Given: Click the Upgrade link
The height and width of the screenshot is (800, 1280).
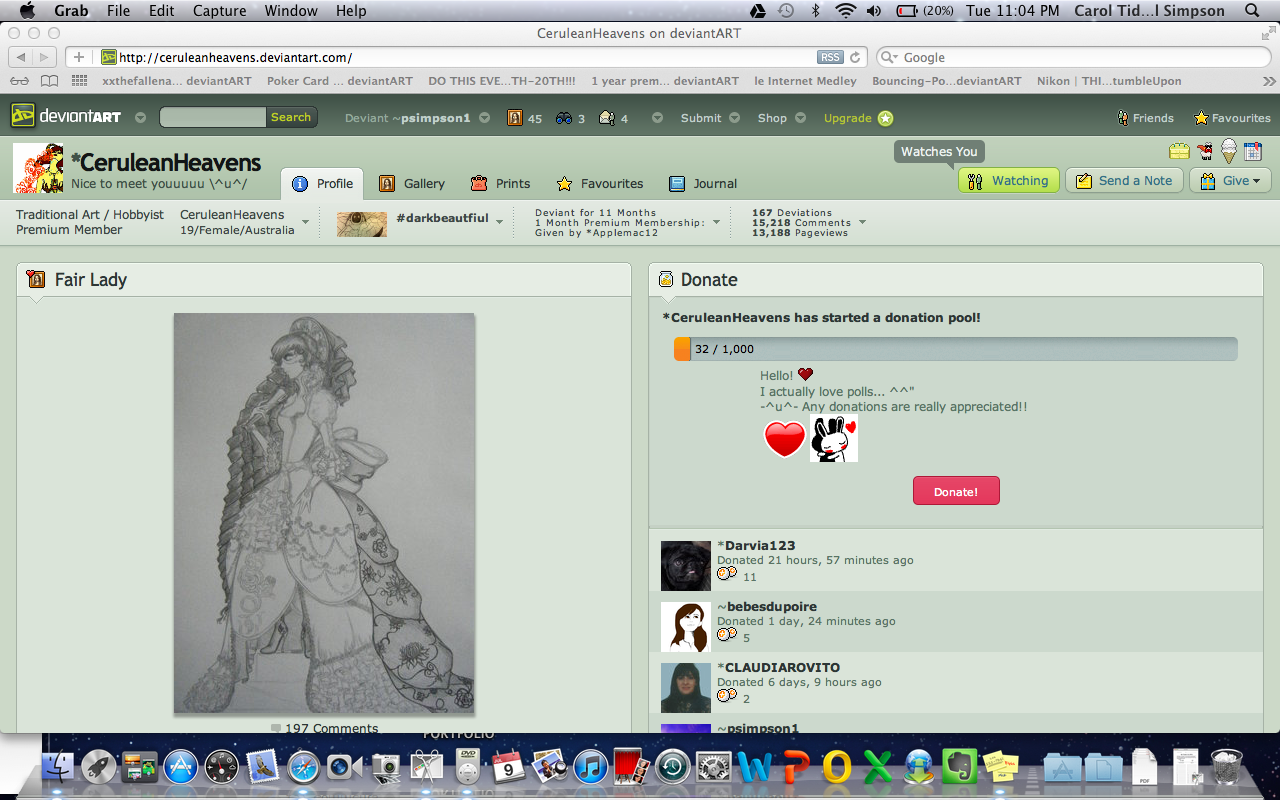Looking at the screenshot, I should point(848,118).
